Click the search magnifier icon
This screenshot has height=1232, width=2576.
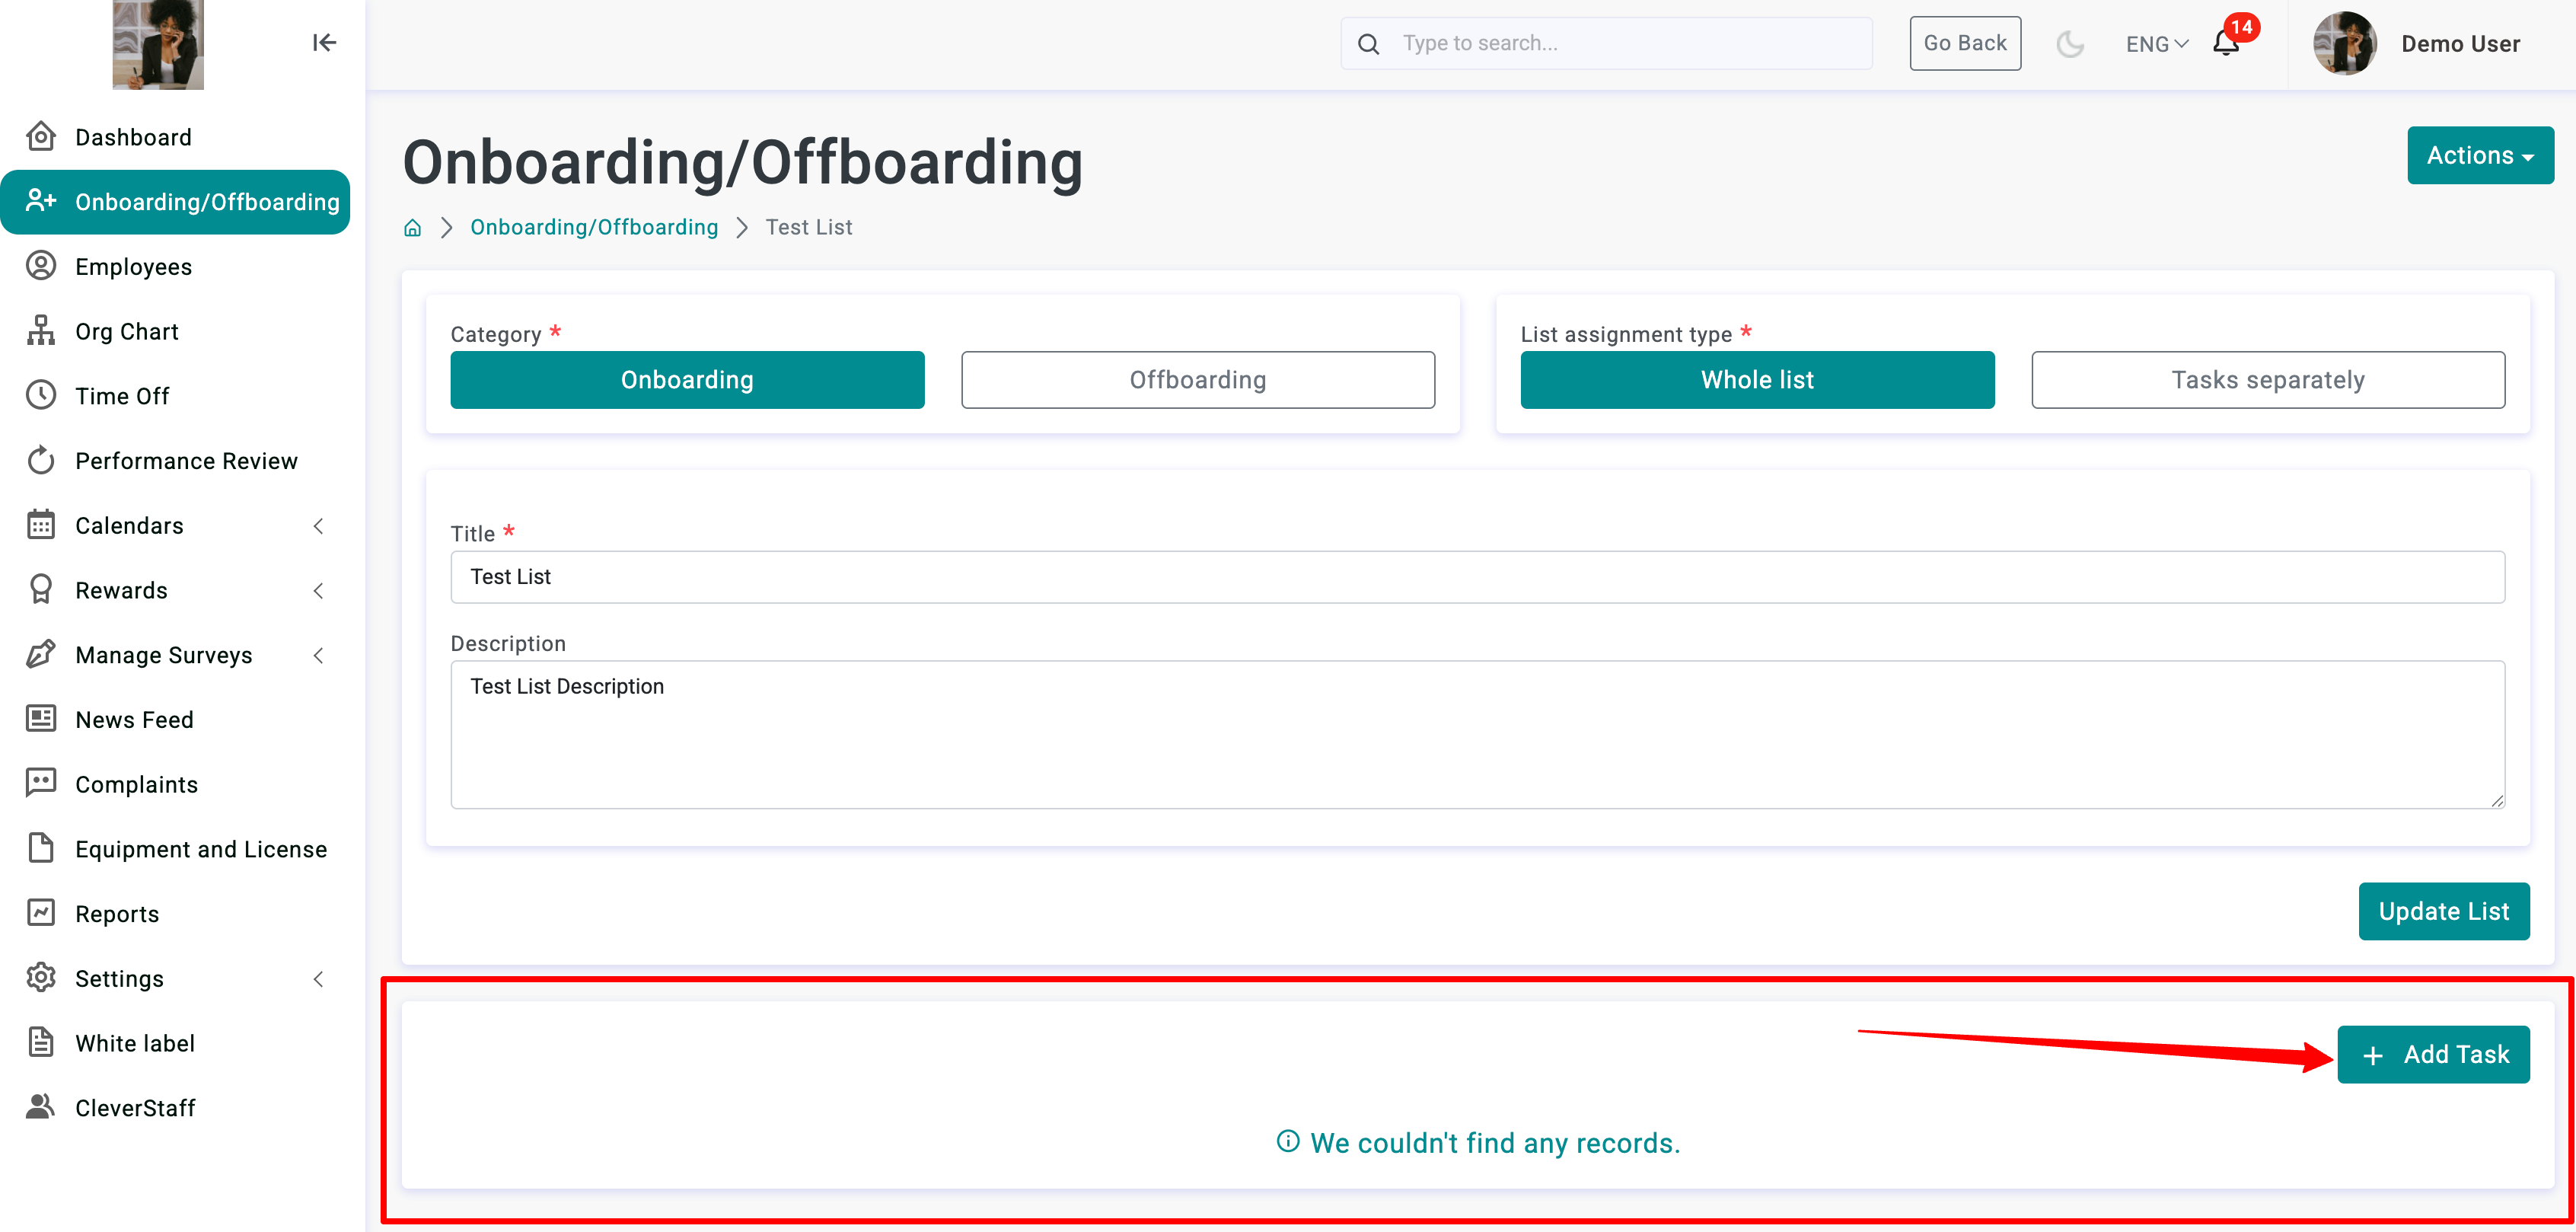pyautogui.click(x=1369, y=44)
